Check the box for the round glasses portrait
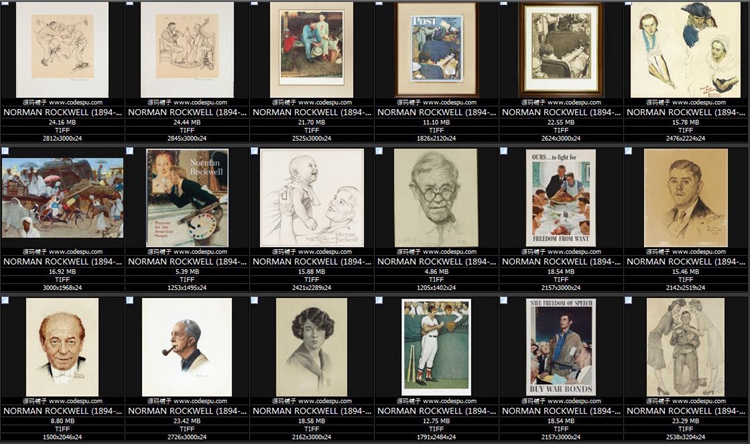750x444 pixels. point(379,151)
